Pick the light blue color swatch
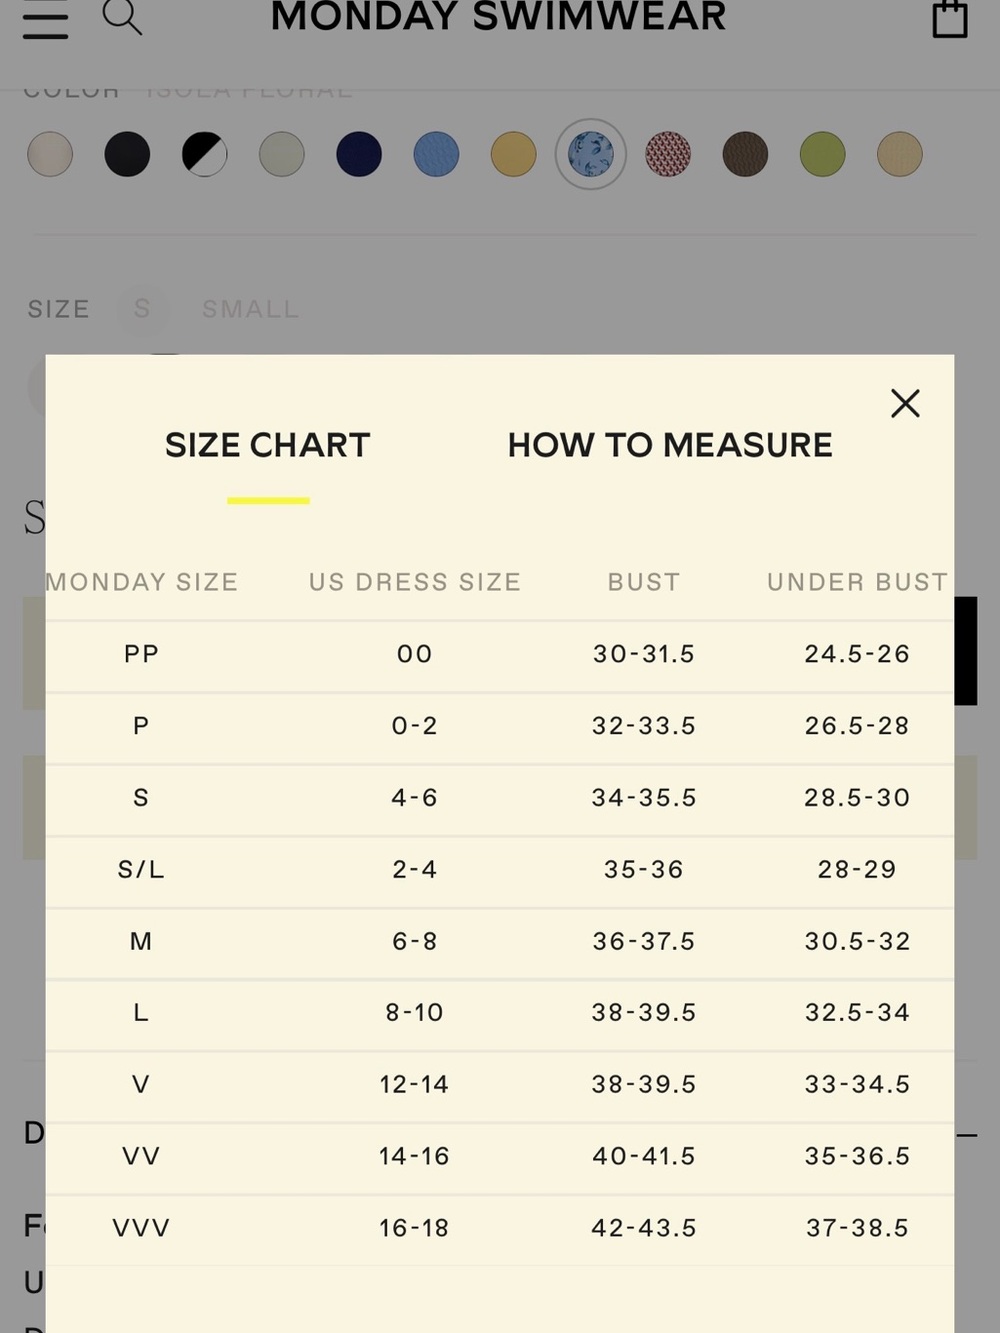 pyautogui.click(x=436, y=155)
